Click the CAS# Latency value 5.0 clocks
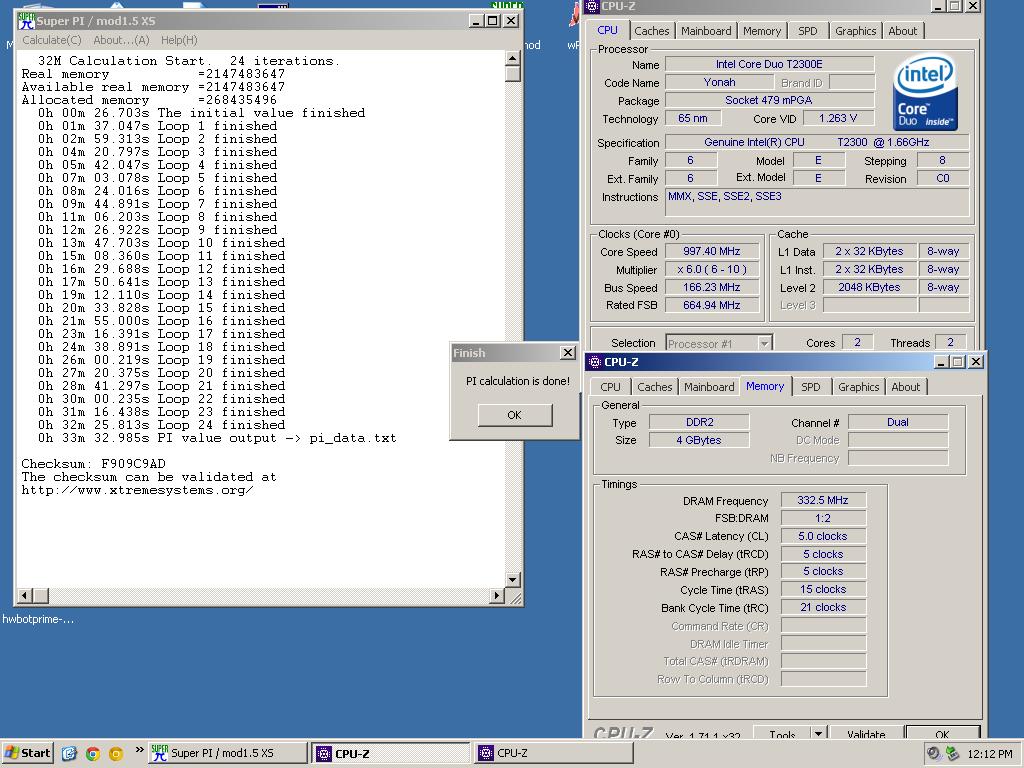 [823, 536]
